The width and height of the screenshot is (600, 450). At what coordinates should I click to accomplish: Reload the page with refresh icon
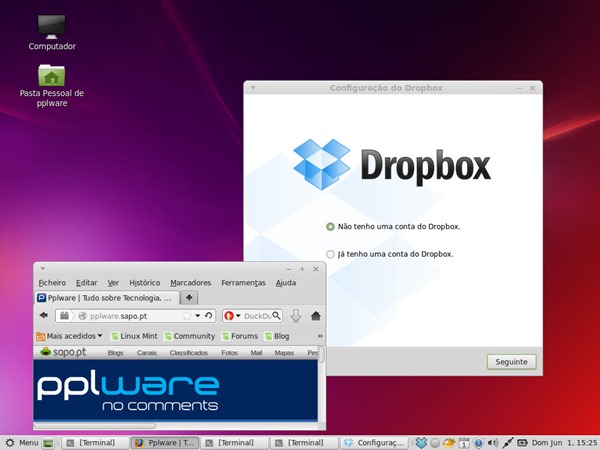point(209,316)
